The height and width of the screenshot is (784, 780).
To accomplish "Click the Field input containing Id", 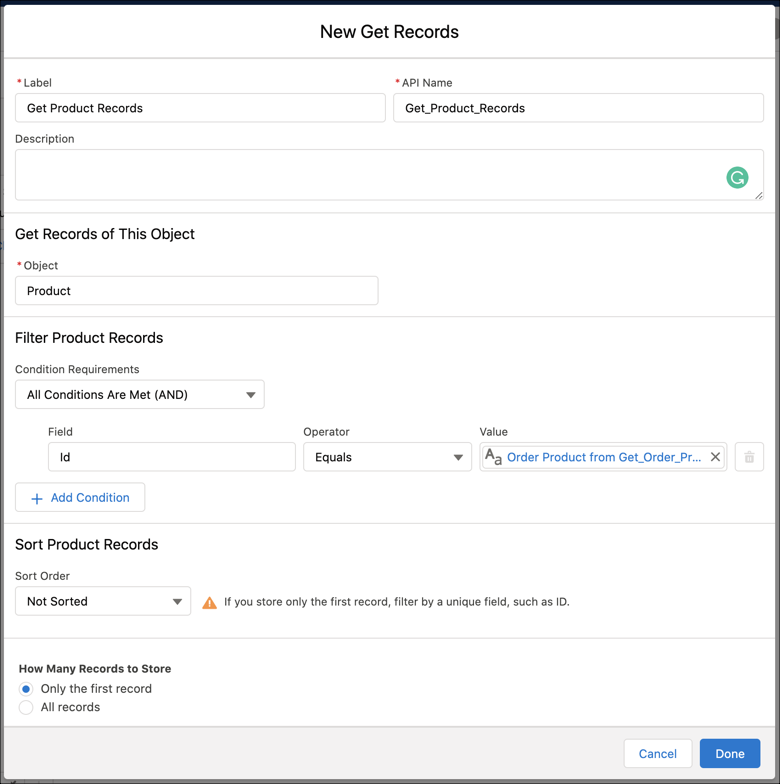I will (172, 456).
